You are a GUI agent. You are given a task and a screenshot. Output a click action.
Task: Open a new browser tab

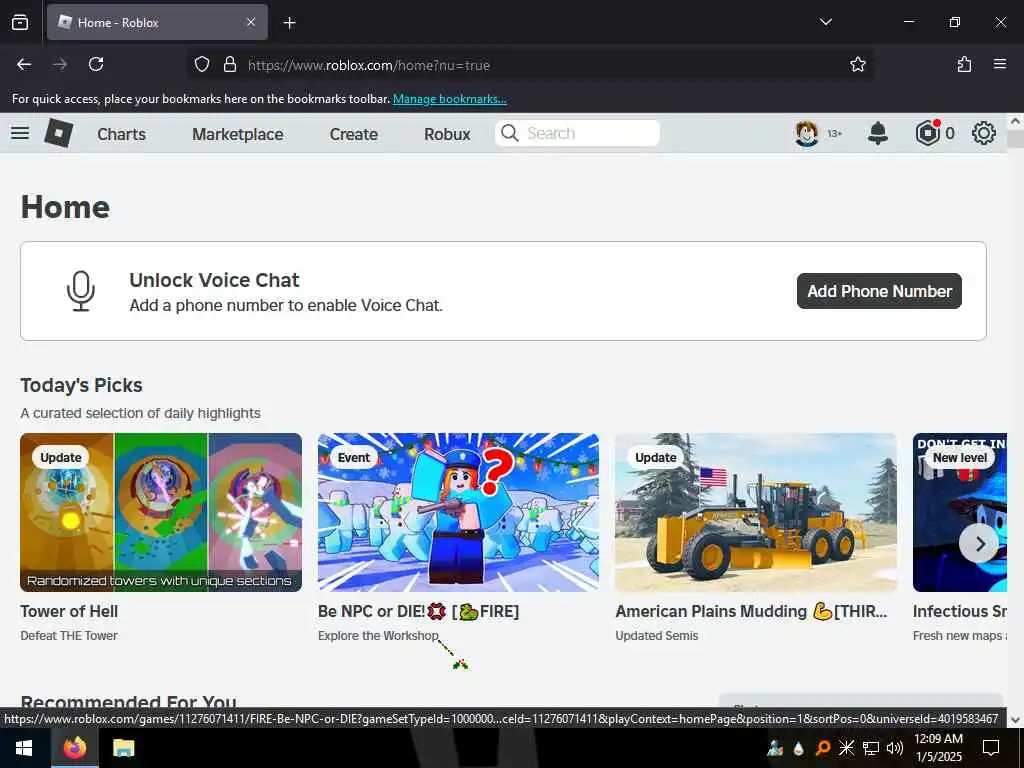[289, 23]
